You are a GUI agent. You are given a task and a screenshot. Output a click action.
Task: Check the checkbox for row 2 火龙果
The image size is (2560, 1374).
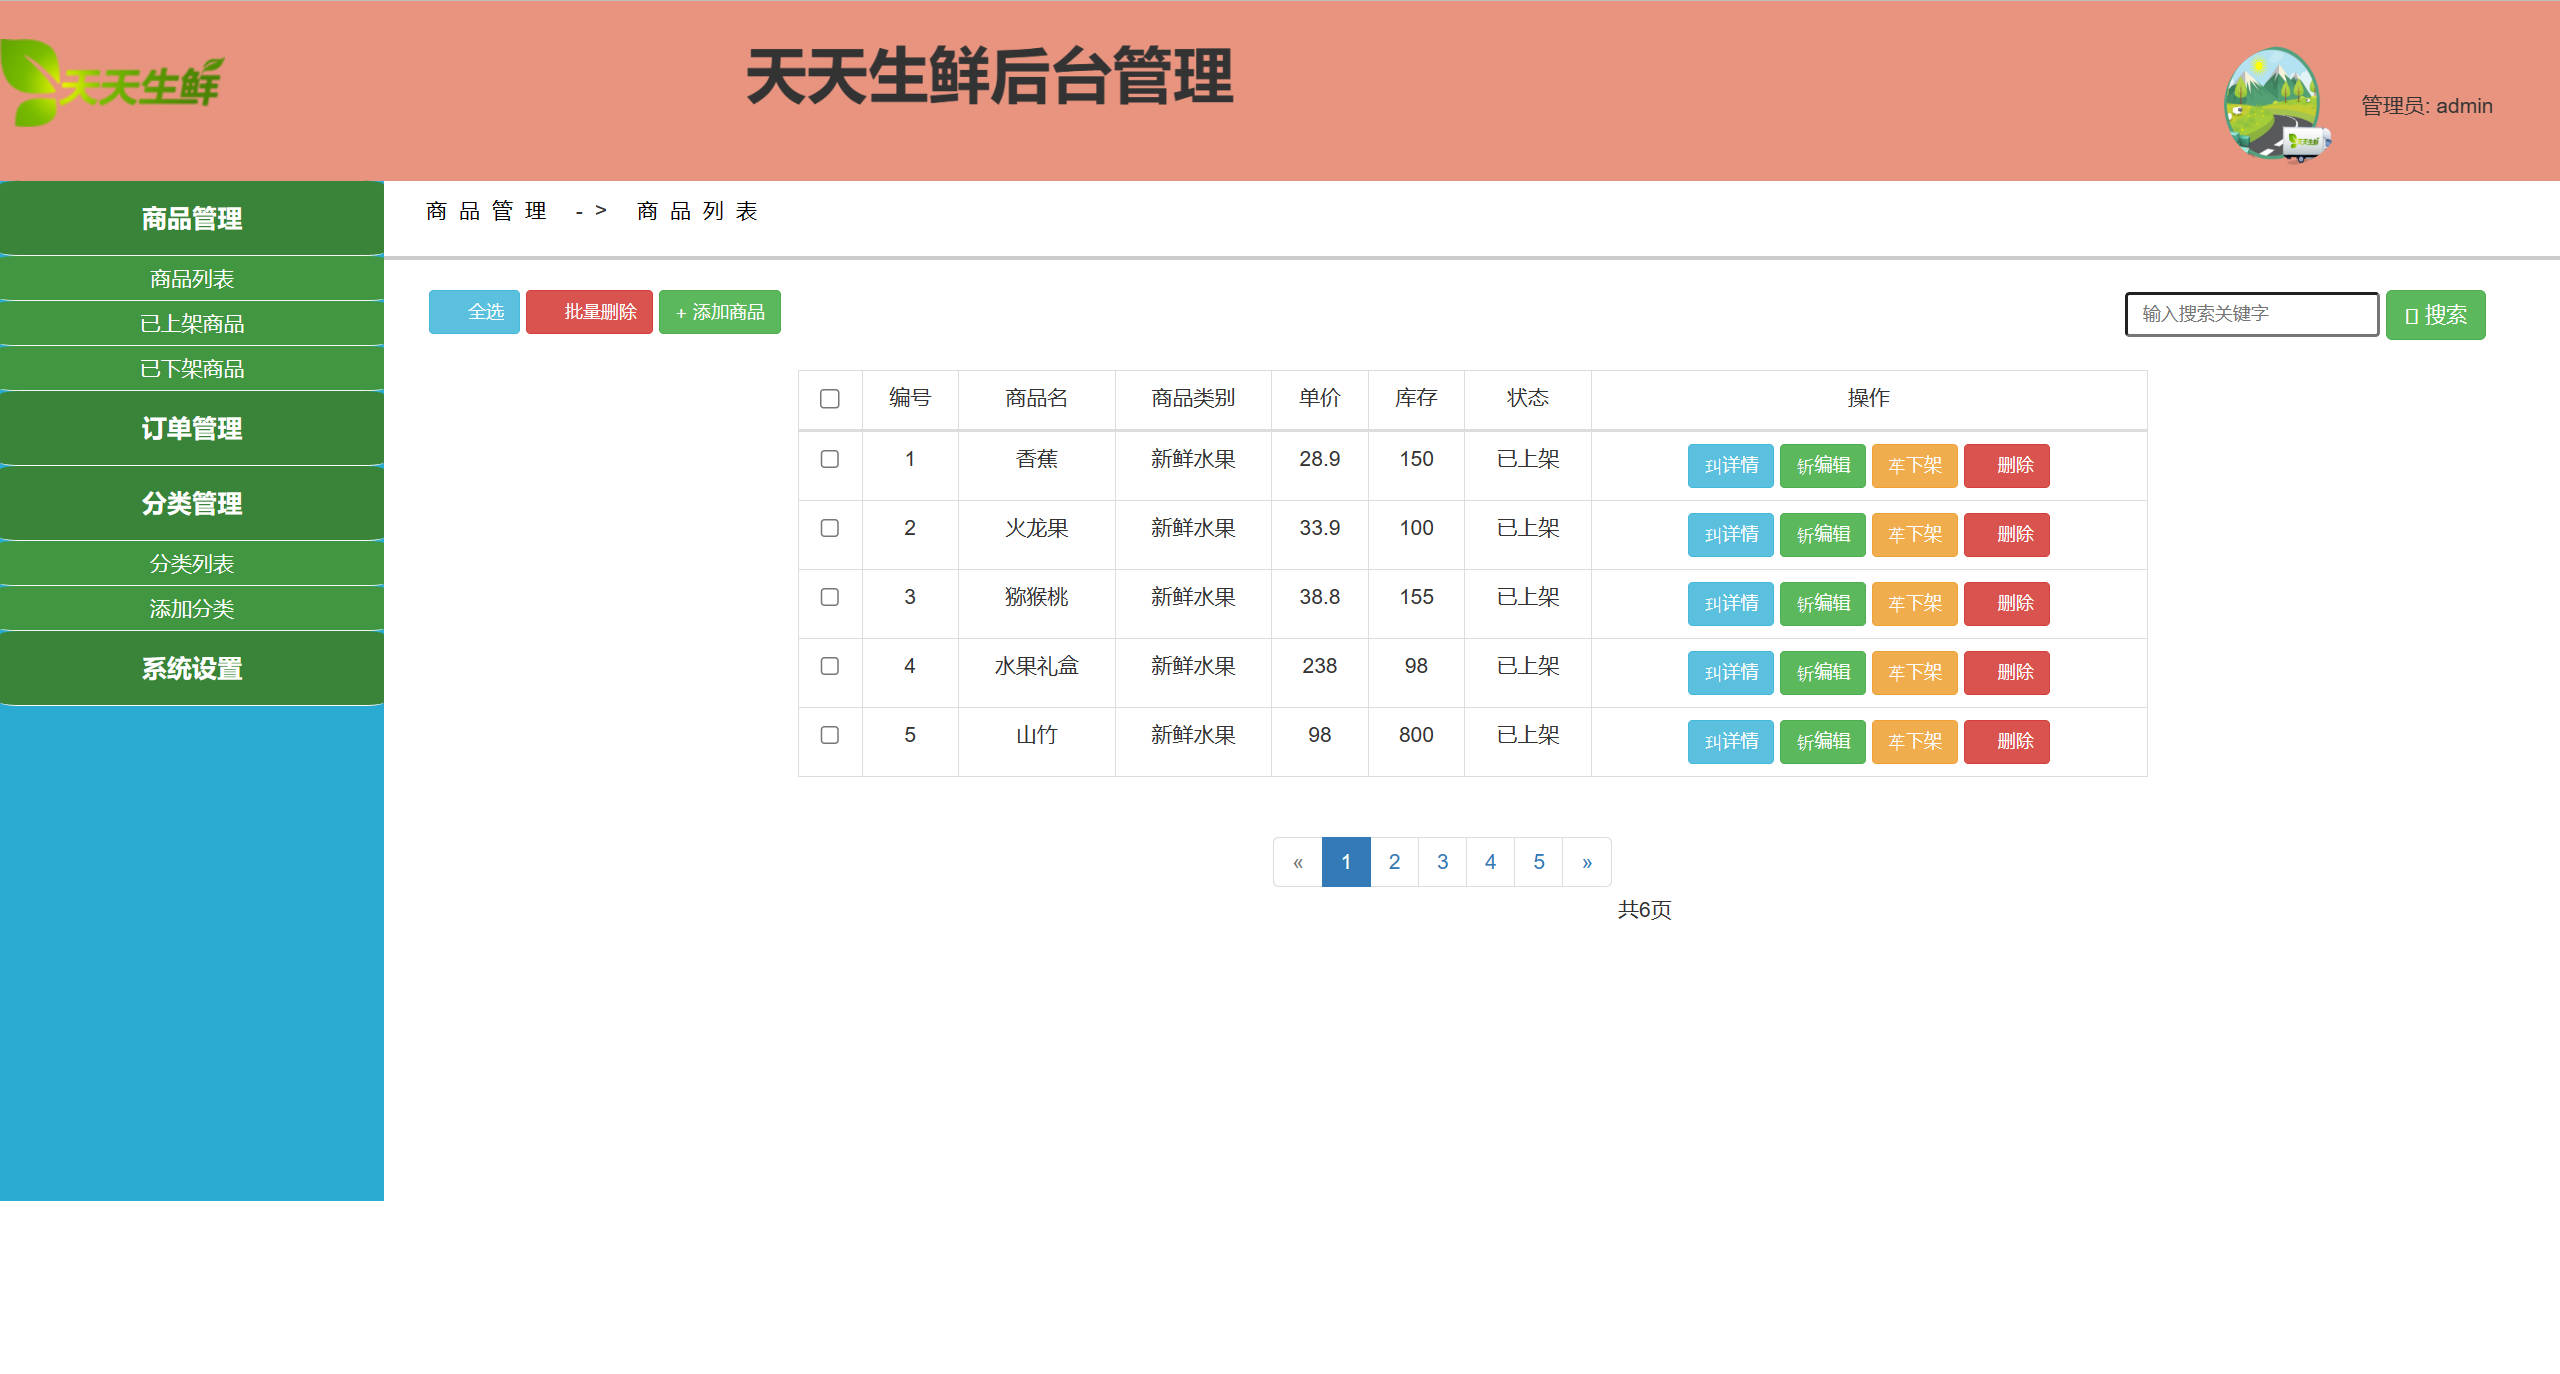tap(829, 528)
